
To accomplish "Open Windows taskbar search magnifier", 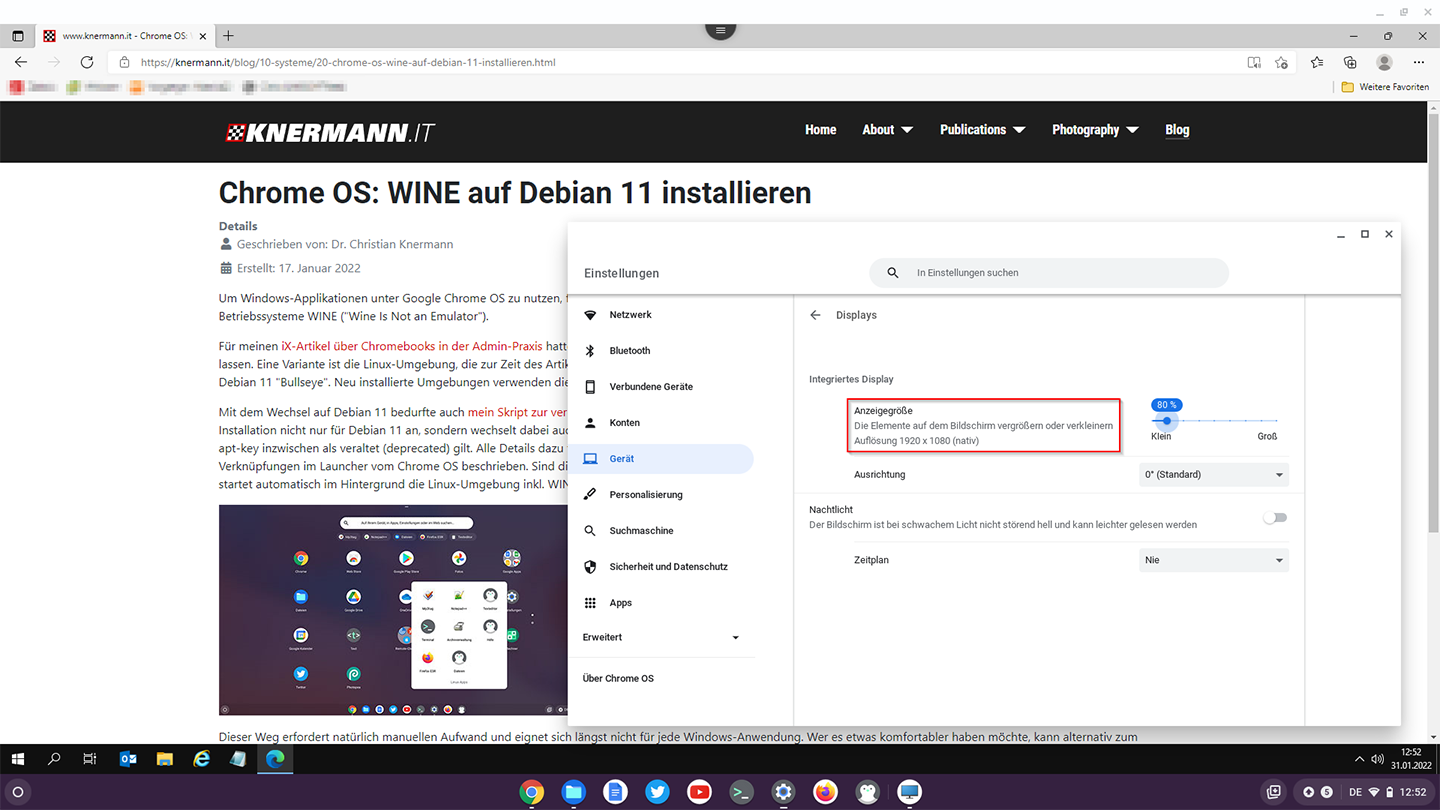I will (54, 759).
